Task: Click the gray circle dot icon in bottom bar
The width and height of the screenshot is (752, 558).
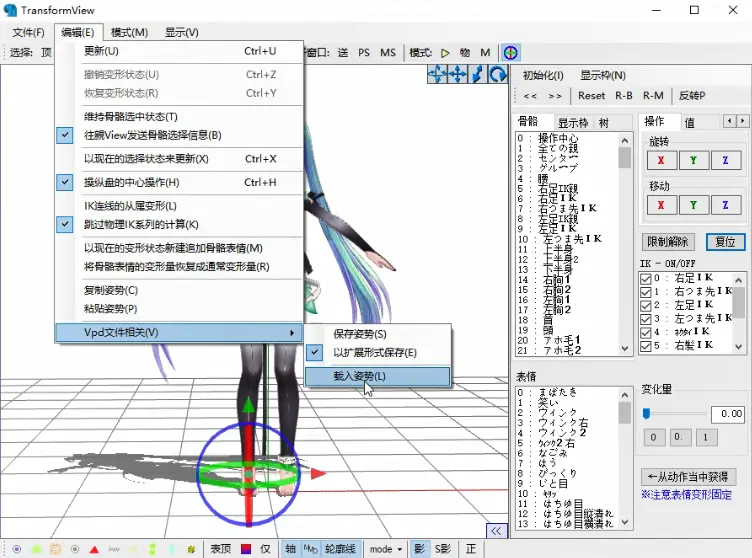Action: coord(75,549)
